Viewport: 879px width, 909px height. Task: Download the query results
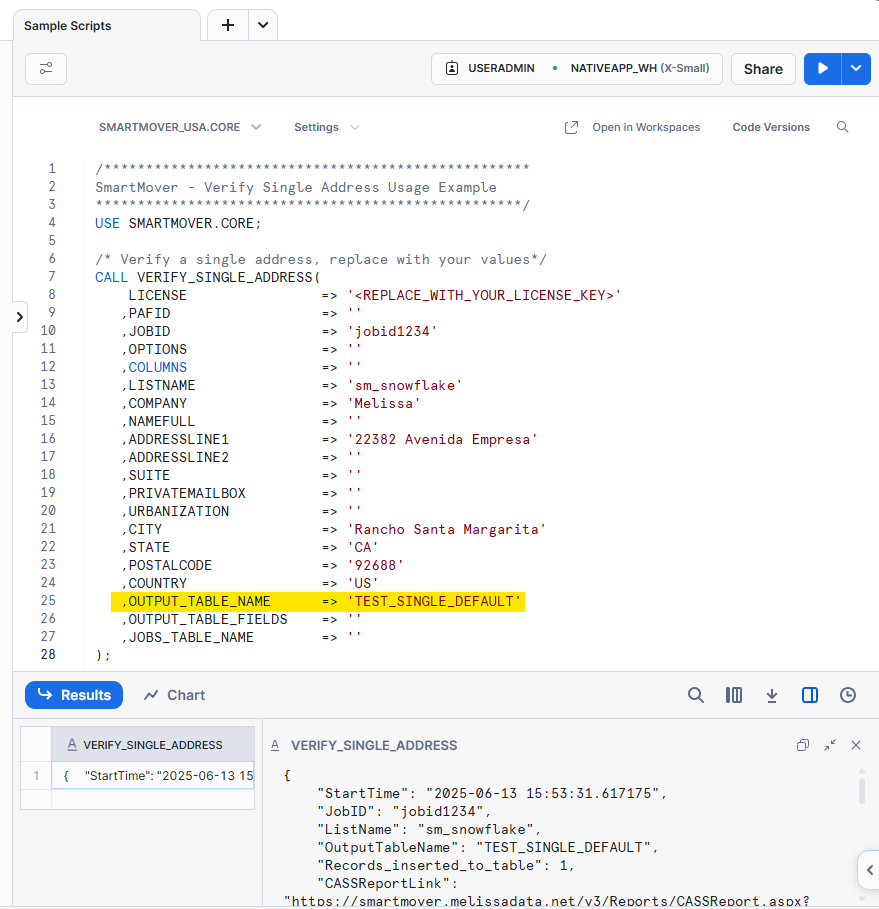click(x=772, y=695)
